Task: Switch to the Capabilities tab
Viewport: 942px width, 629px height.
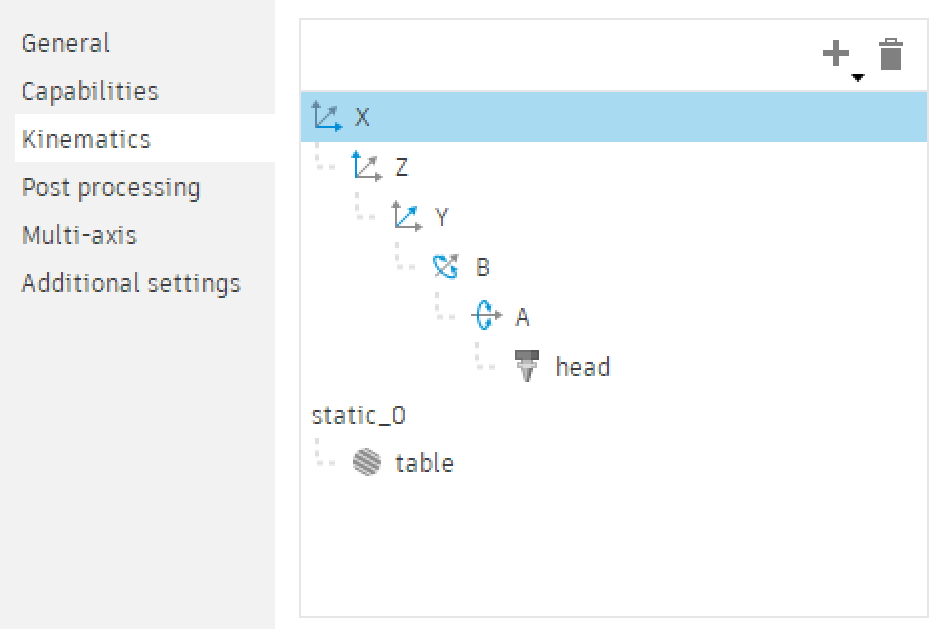Action: point(90,92)
